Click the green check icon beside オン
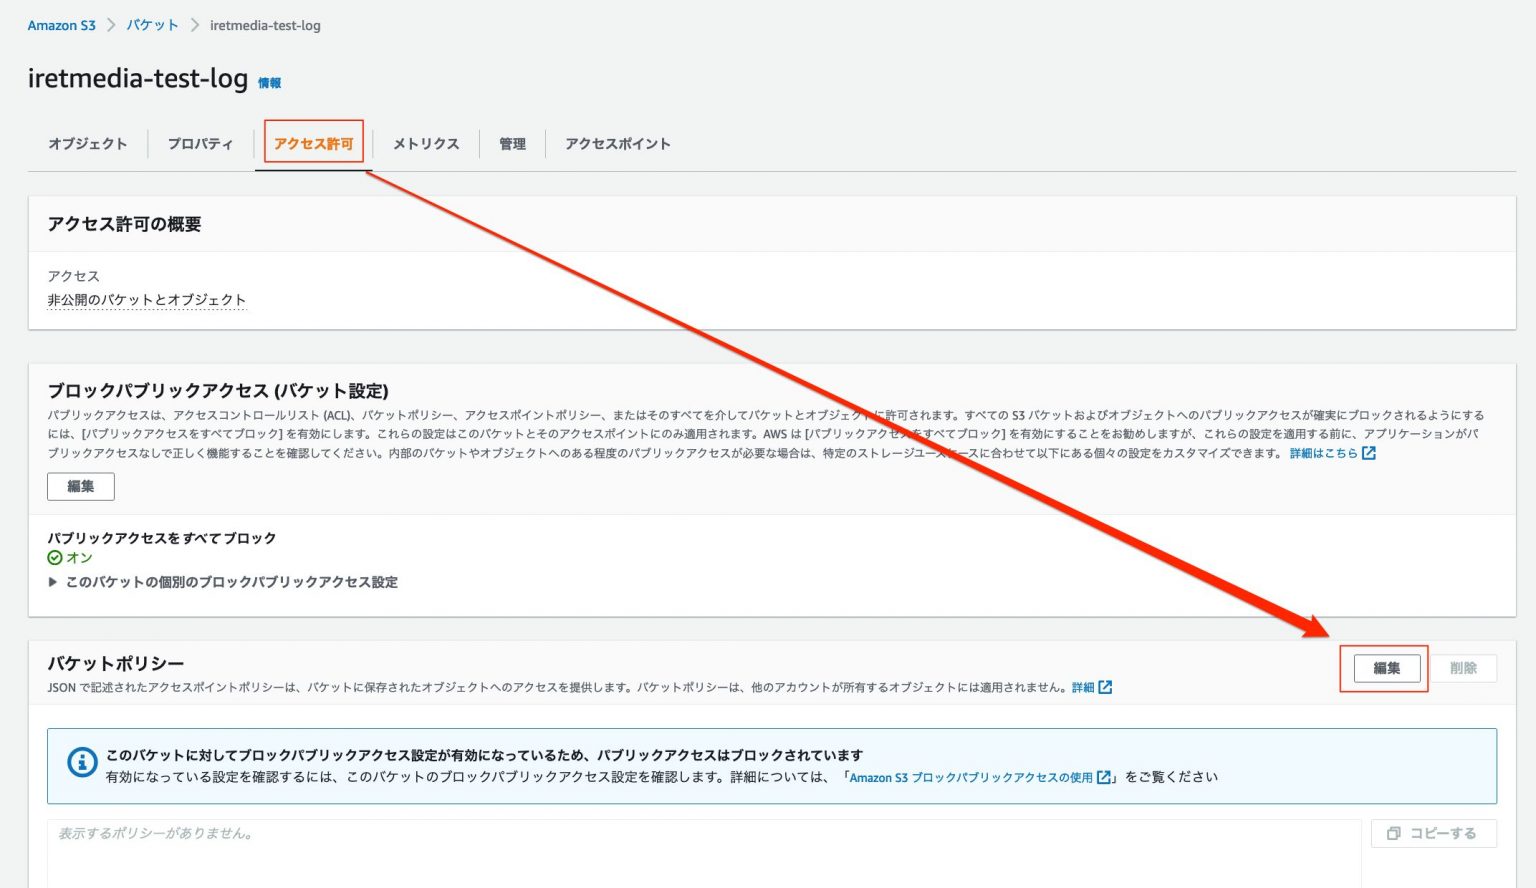 coord(54,557)
